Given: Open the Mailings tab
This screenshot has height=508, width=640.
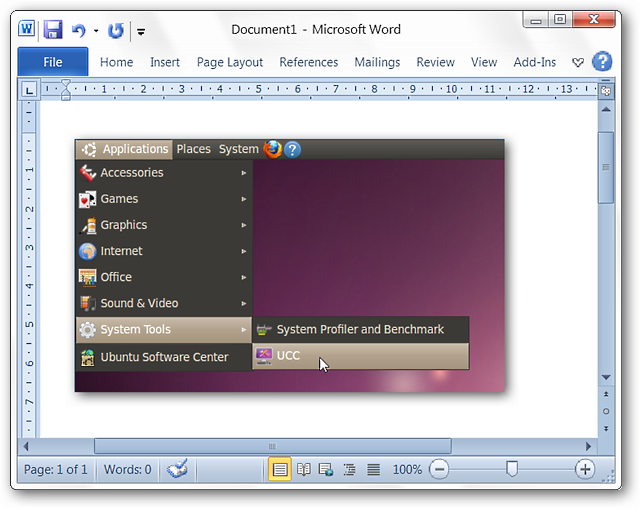Looking at the screenshot, I should (377, 62).
